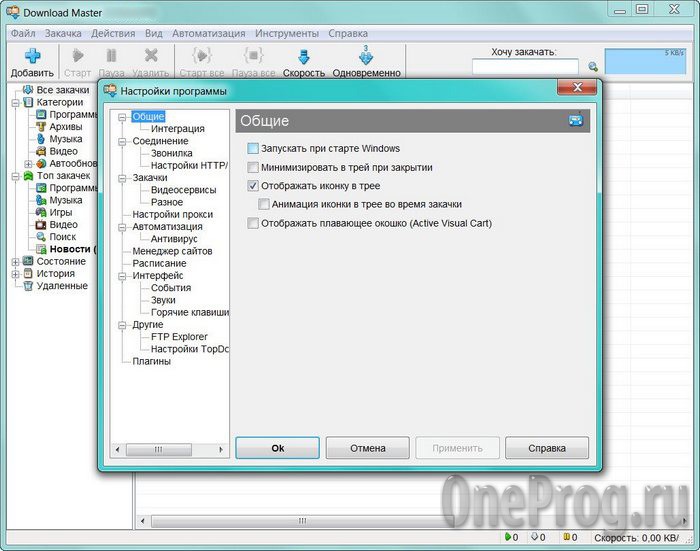The width and height of the screenshot is (700, 551).
Task: Select the Поиск icon in Топ закачек
Action: (41, 237)
